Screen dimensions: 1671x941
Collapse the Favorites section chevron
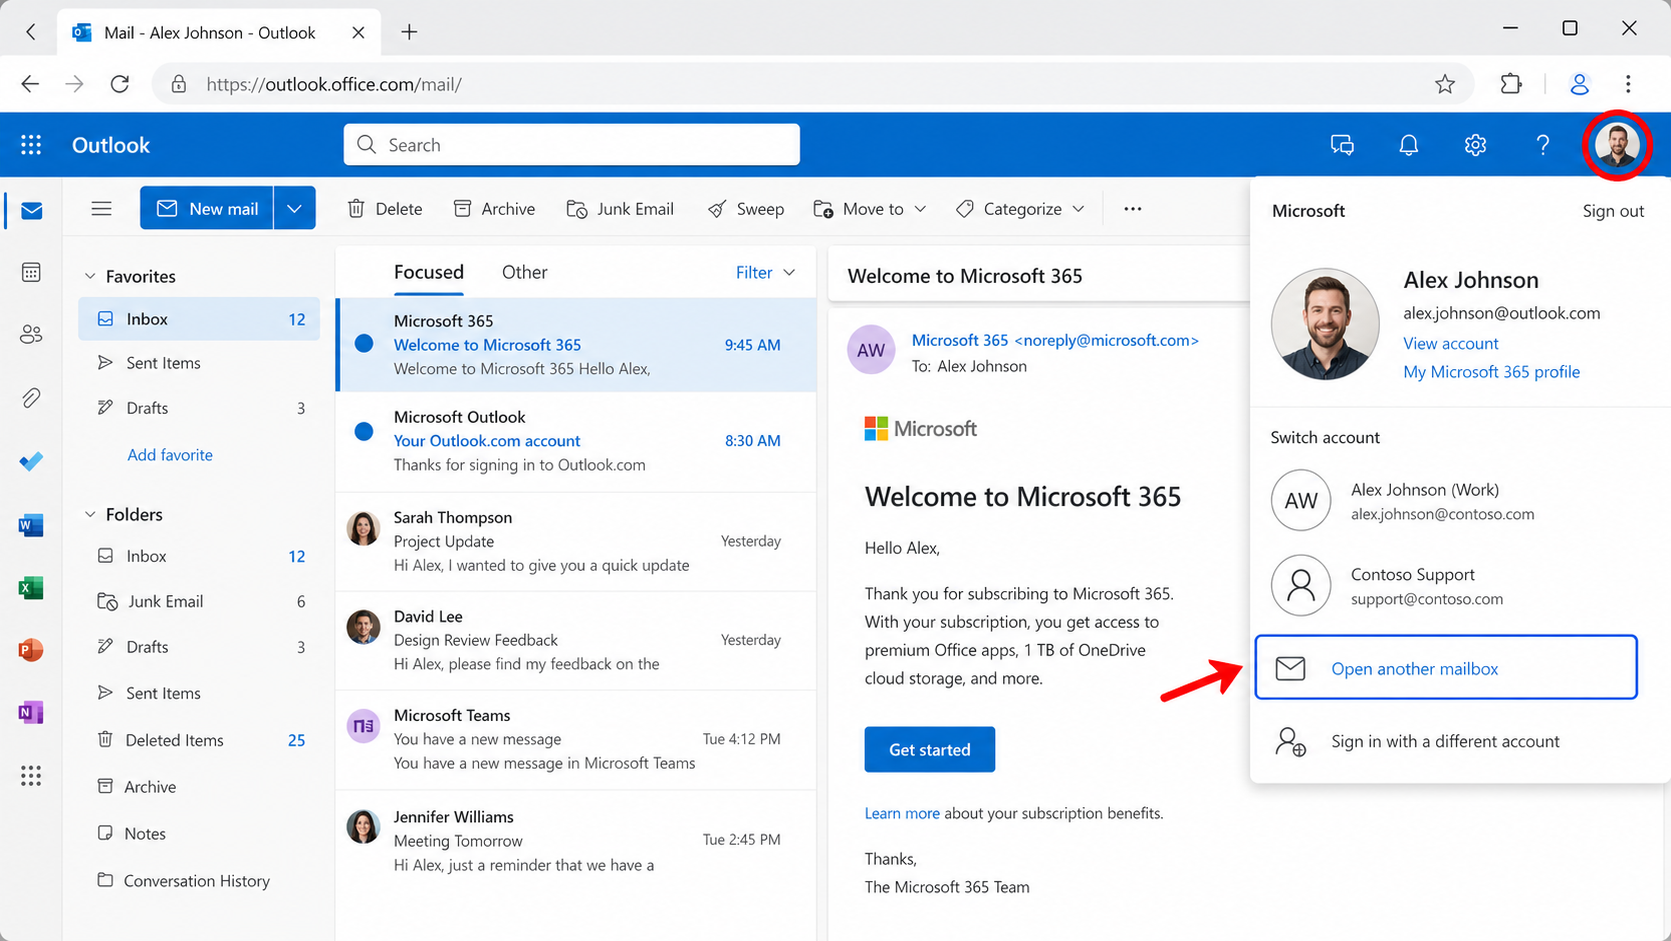pos(90,276)
